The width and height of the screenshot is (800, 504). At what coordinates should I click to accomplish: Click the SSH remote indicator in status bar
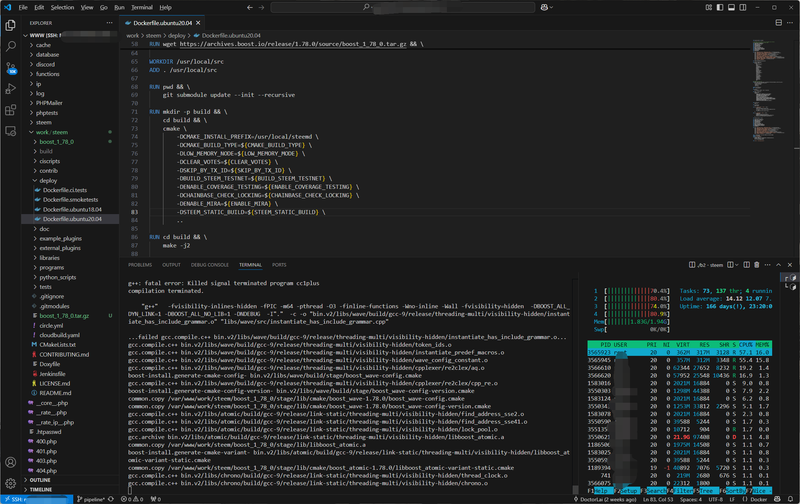click(37, 499)
